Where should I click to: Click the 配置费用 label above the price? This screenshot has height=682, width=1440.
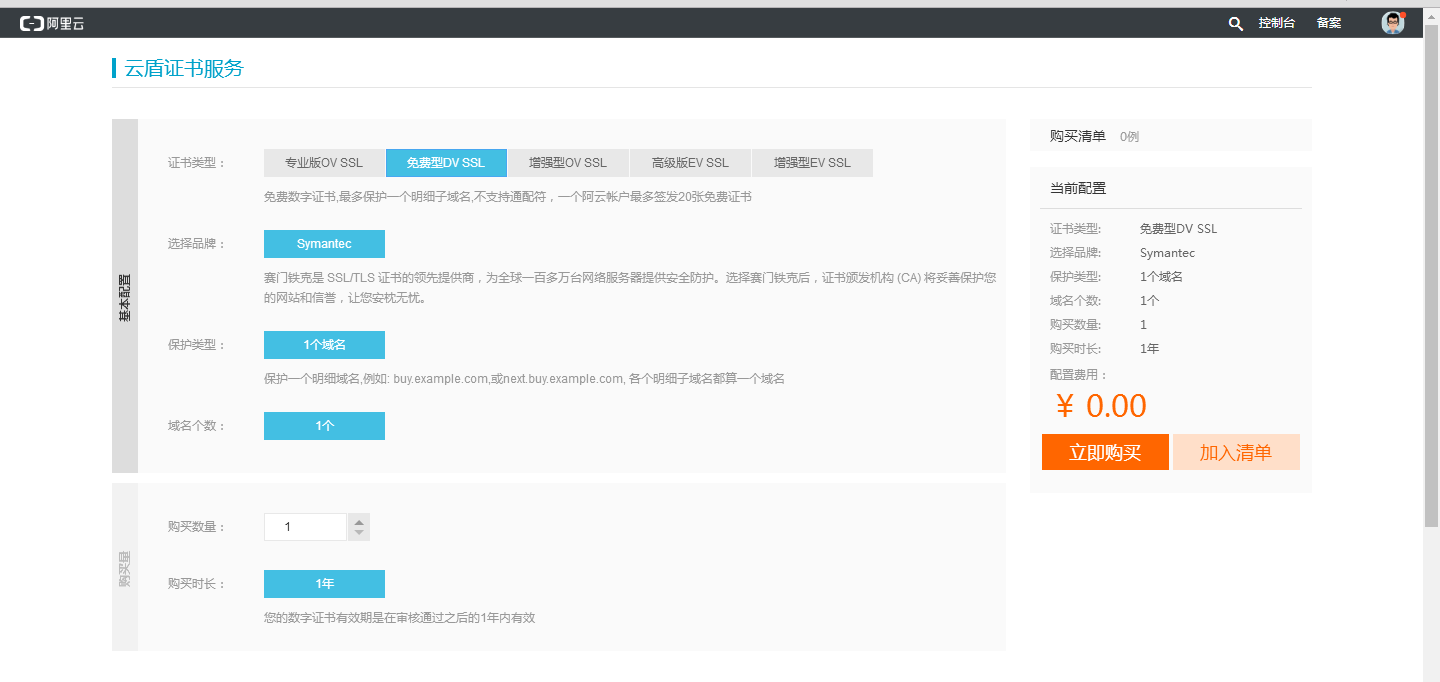pyautogui.click(x=1078, y=375)
